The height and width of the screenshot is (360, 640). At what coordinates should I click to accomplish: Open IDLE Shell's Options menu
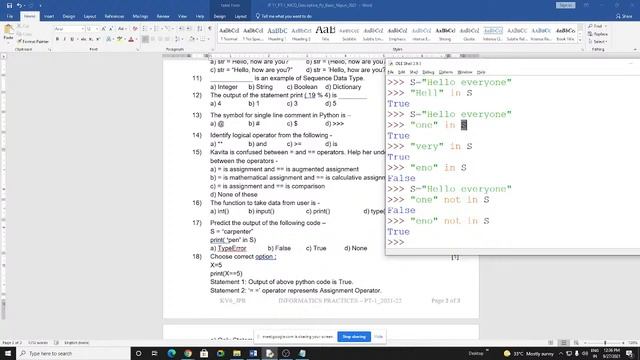(x=446, y=72)
